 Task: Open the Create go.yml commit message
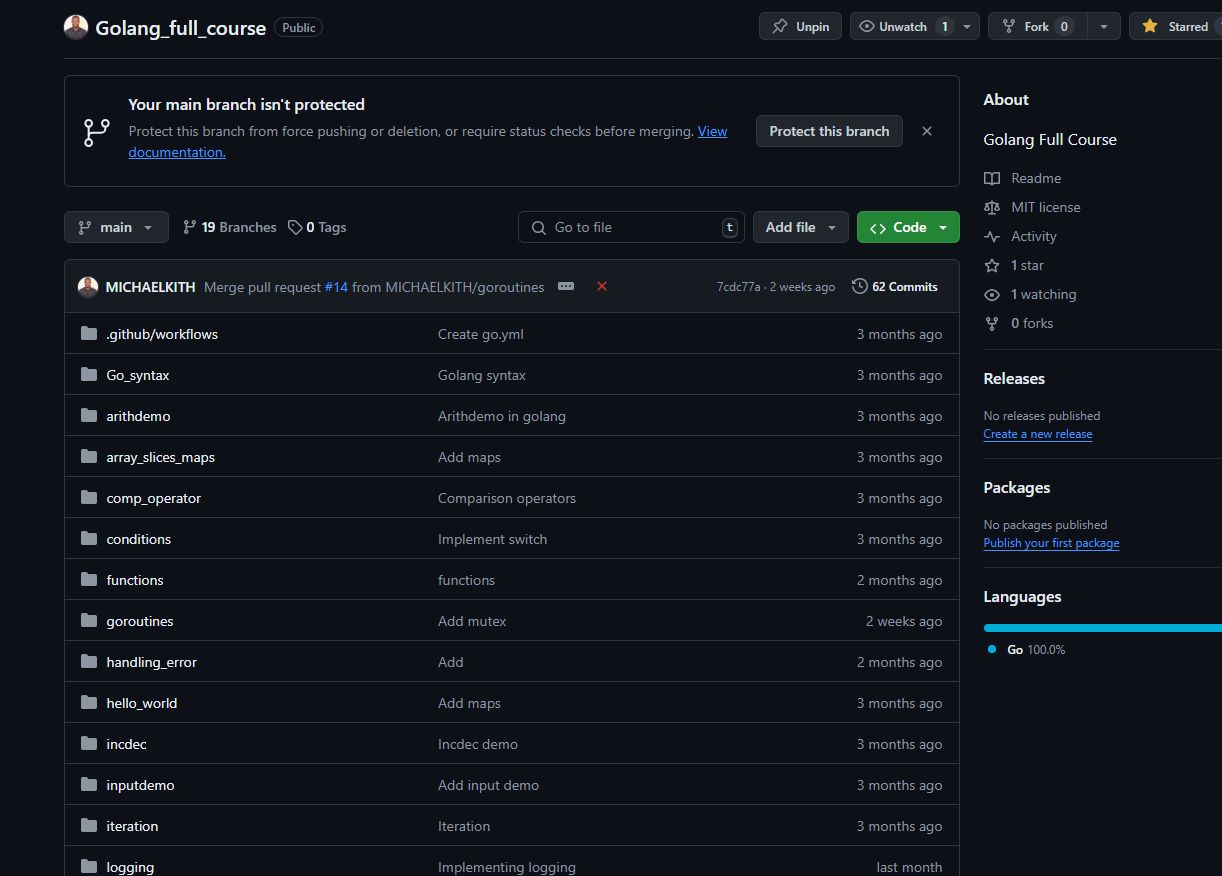481,334
